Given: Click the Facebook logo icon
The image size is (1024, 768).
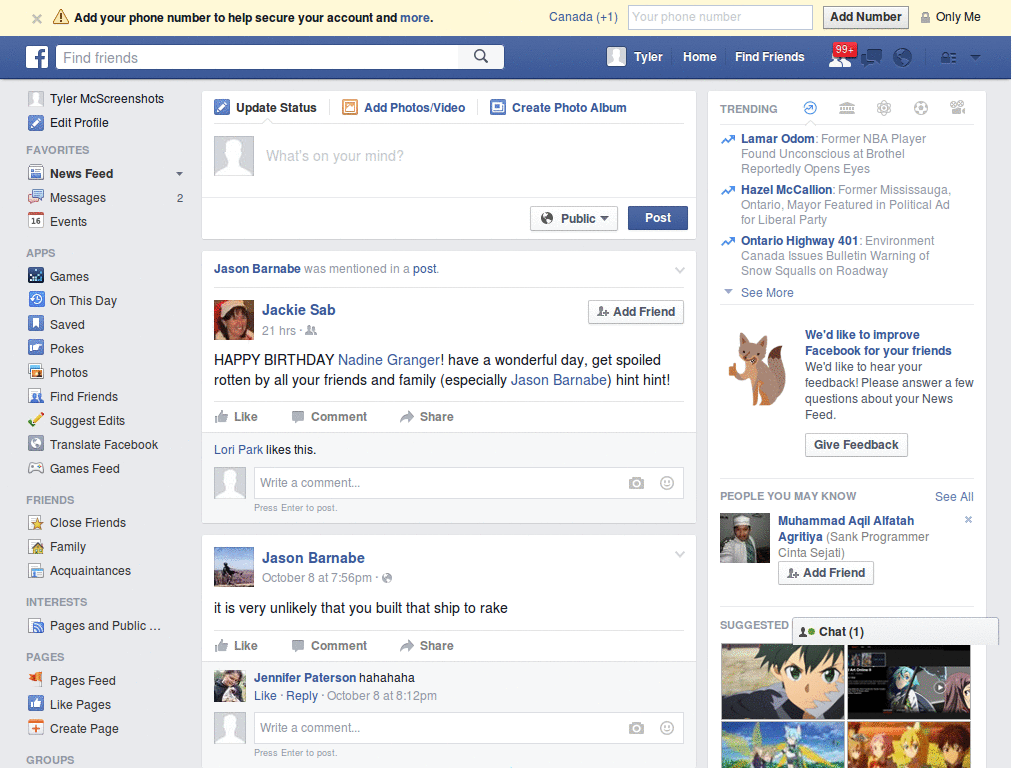Looking at the screenshot, I should [x=37, y=57].
